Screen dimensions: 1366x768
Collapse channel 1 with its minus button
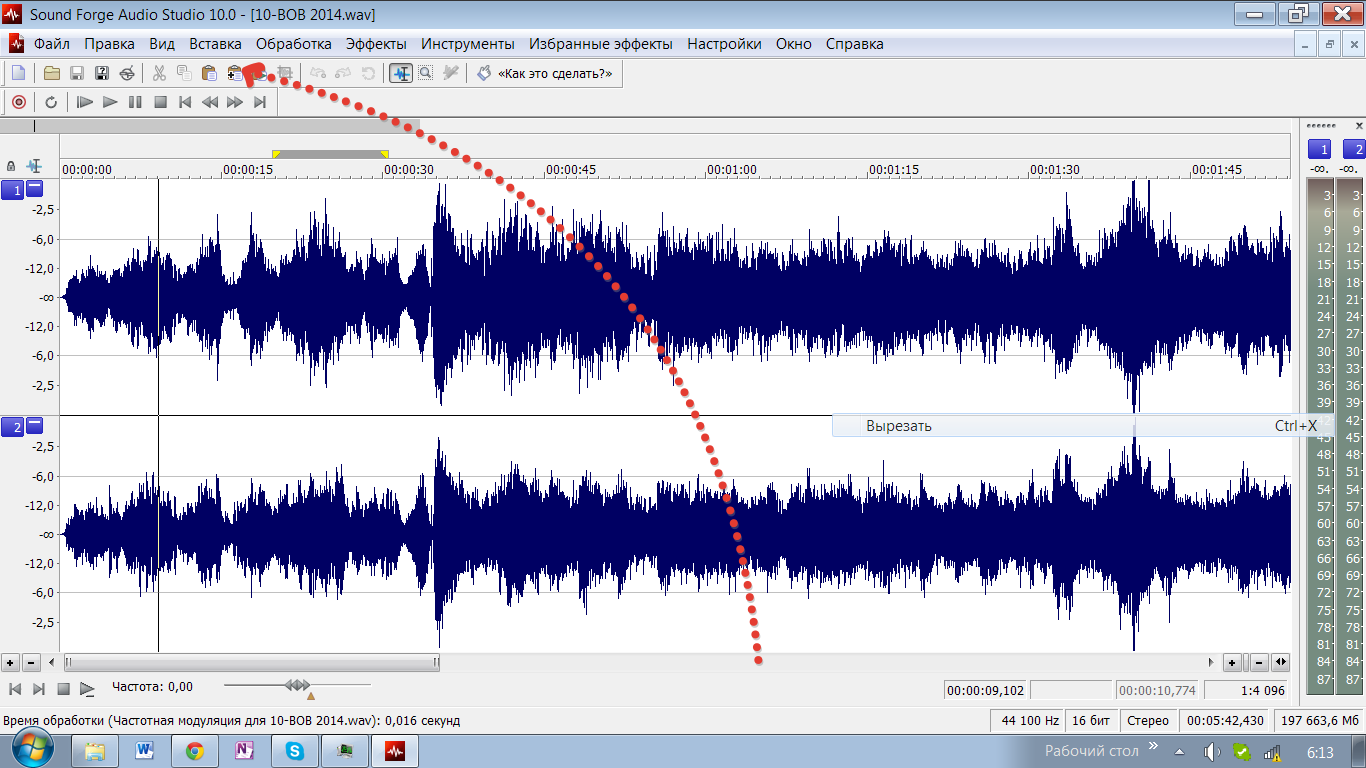35,188
